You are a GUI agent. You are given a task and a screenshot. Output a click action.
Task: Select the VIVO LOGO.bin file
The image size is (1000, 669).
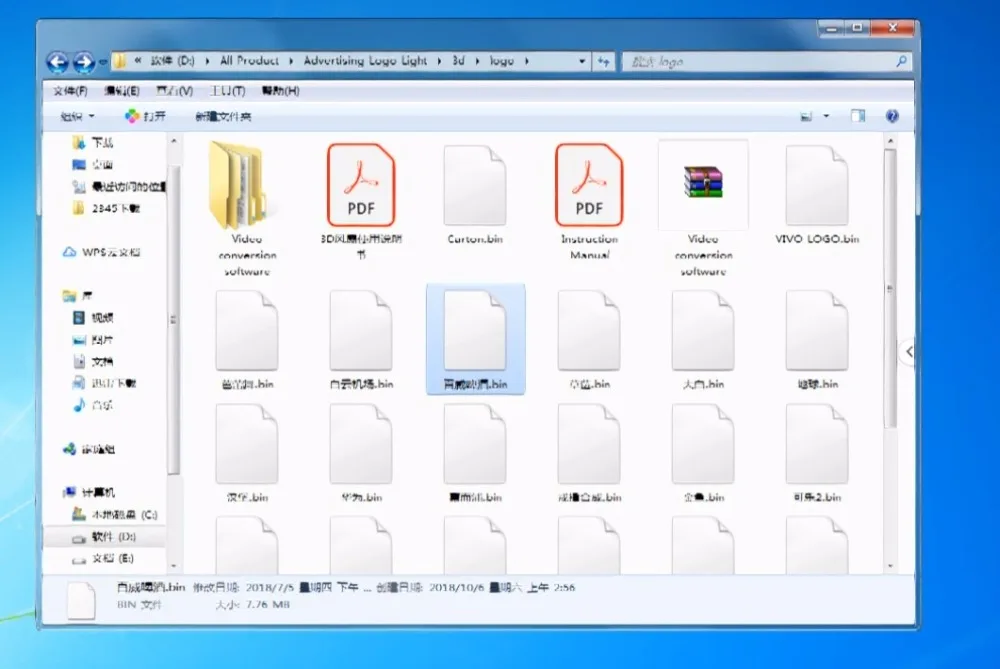coord(817,195)
